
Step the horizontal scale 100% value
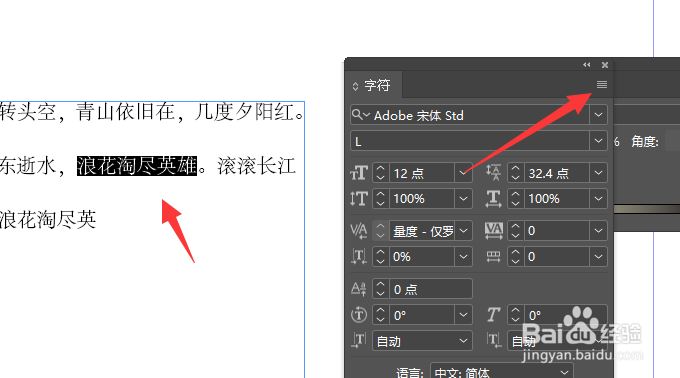coord(515,199)
